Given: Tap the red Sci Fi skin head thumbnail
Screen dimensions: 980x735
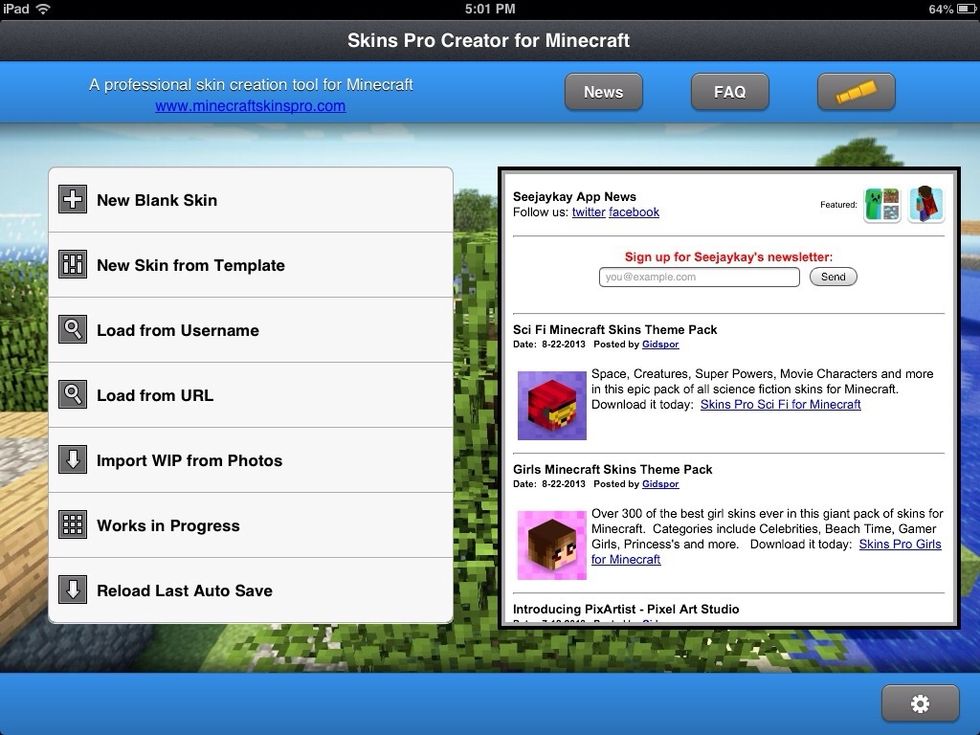Looking at the screenshot, I should tap(552, 405).
